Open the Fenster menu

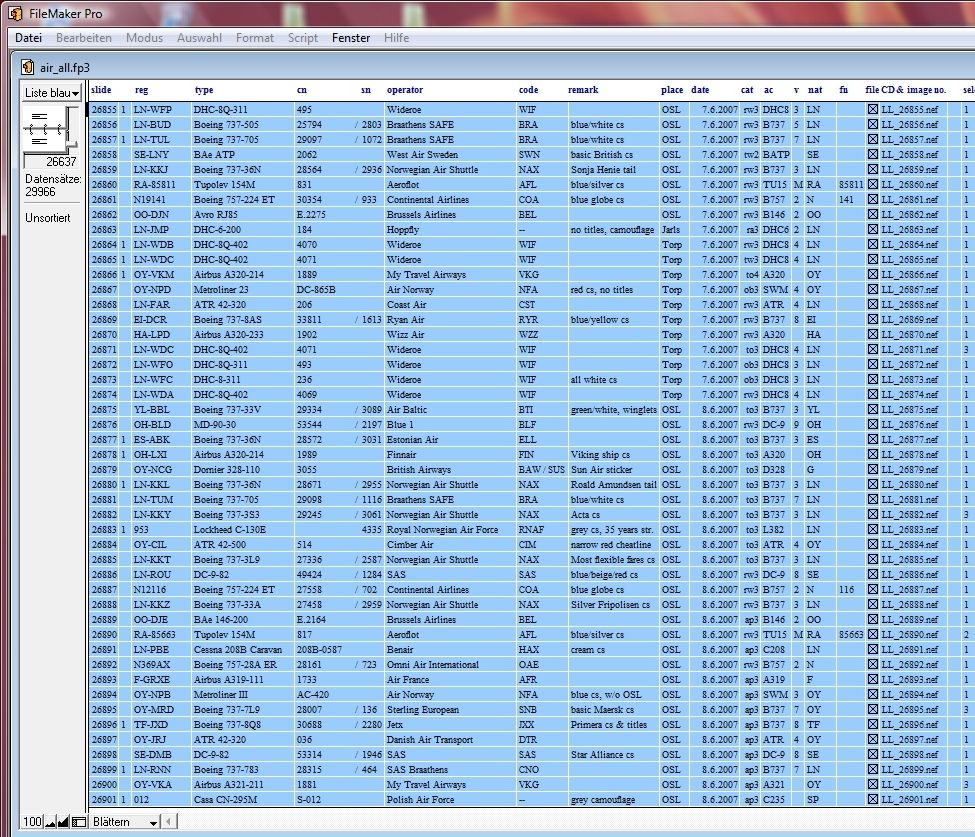(350, 38)
